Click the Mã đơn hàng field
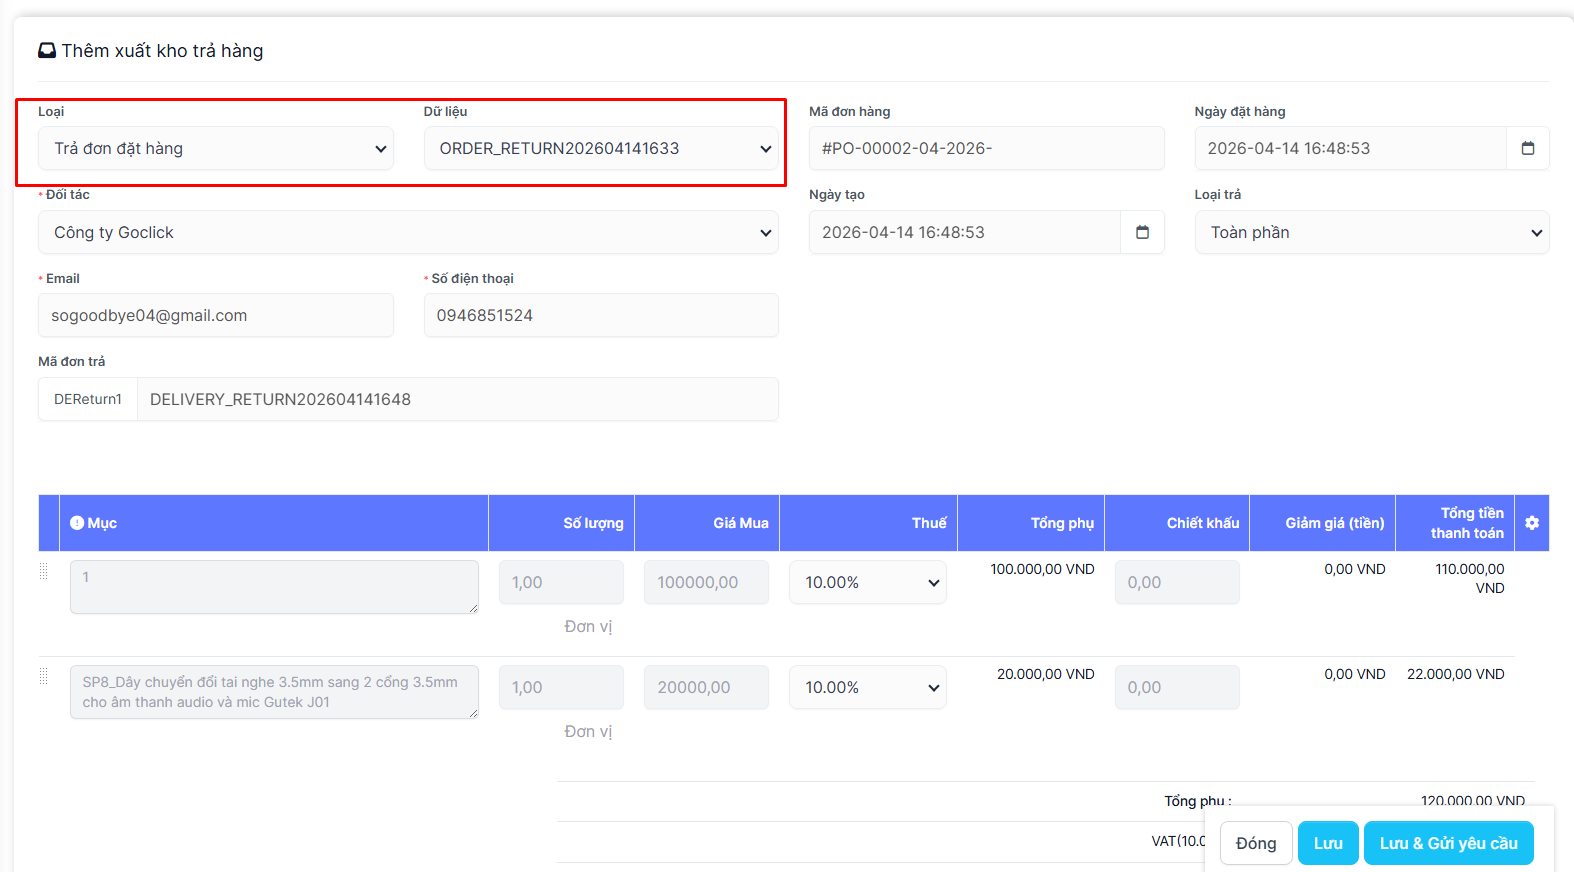This screenshot has height=872, width=1574. [x=986, y=148]
